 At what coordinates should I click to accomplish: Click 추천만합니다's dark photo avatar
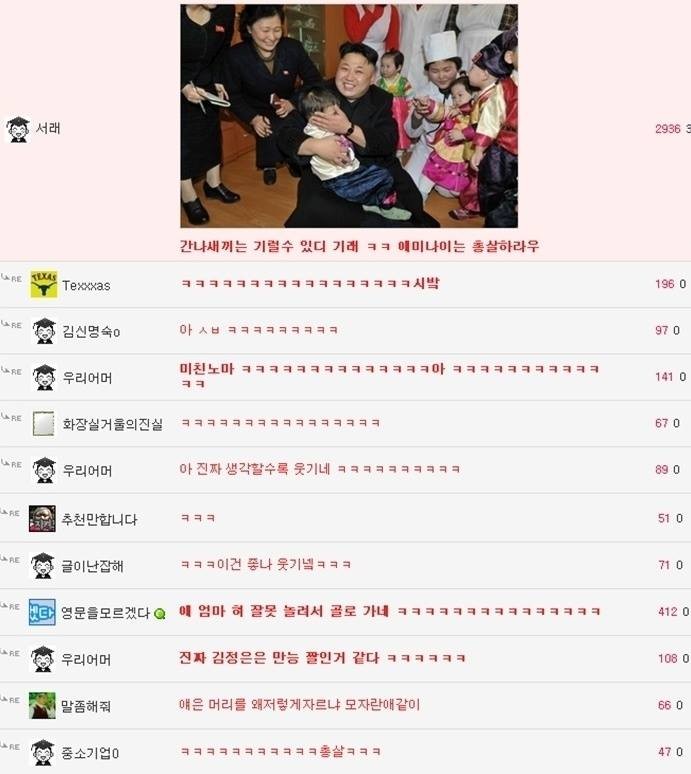(42, 518)
